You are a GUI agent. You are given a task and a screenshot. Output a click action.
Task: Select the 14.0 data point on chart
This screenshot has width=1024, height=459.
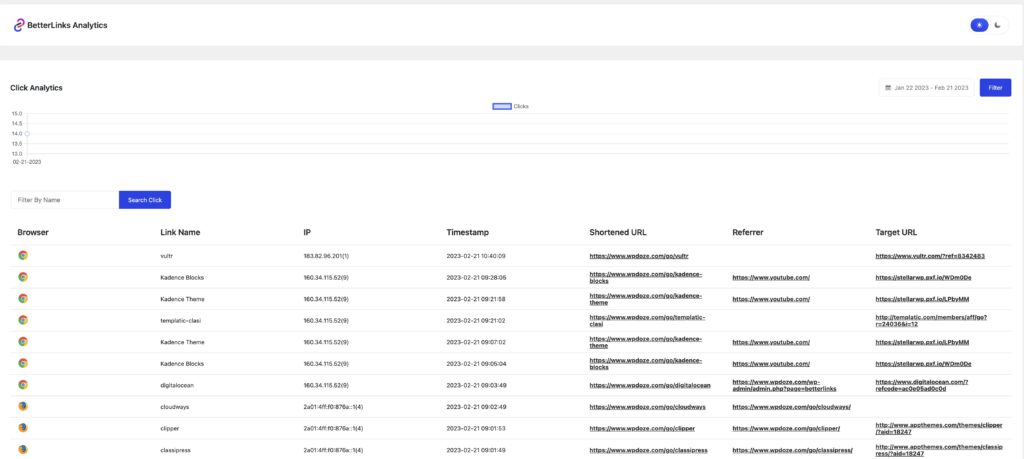[27, 134]
